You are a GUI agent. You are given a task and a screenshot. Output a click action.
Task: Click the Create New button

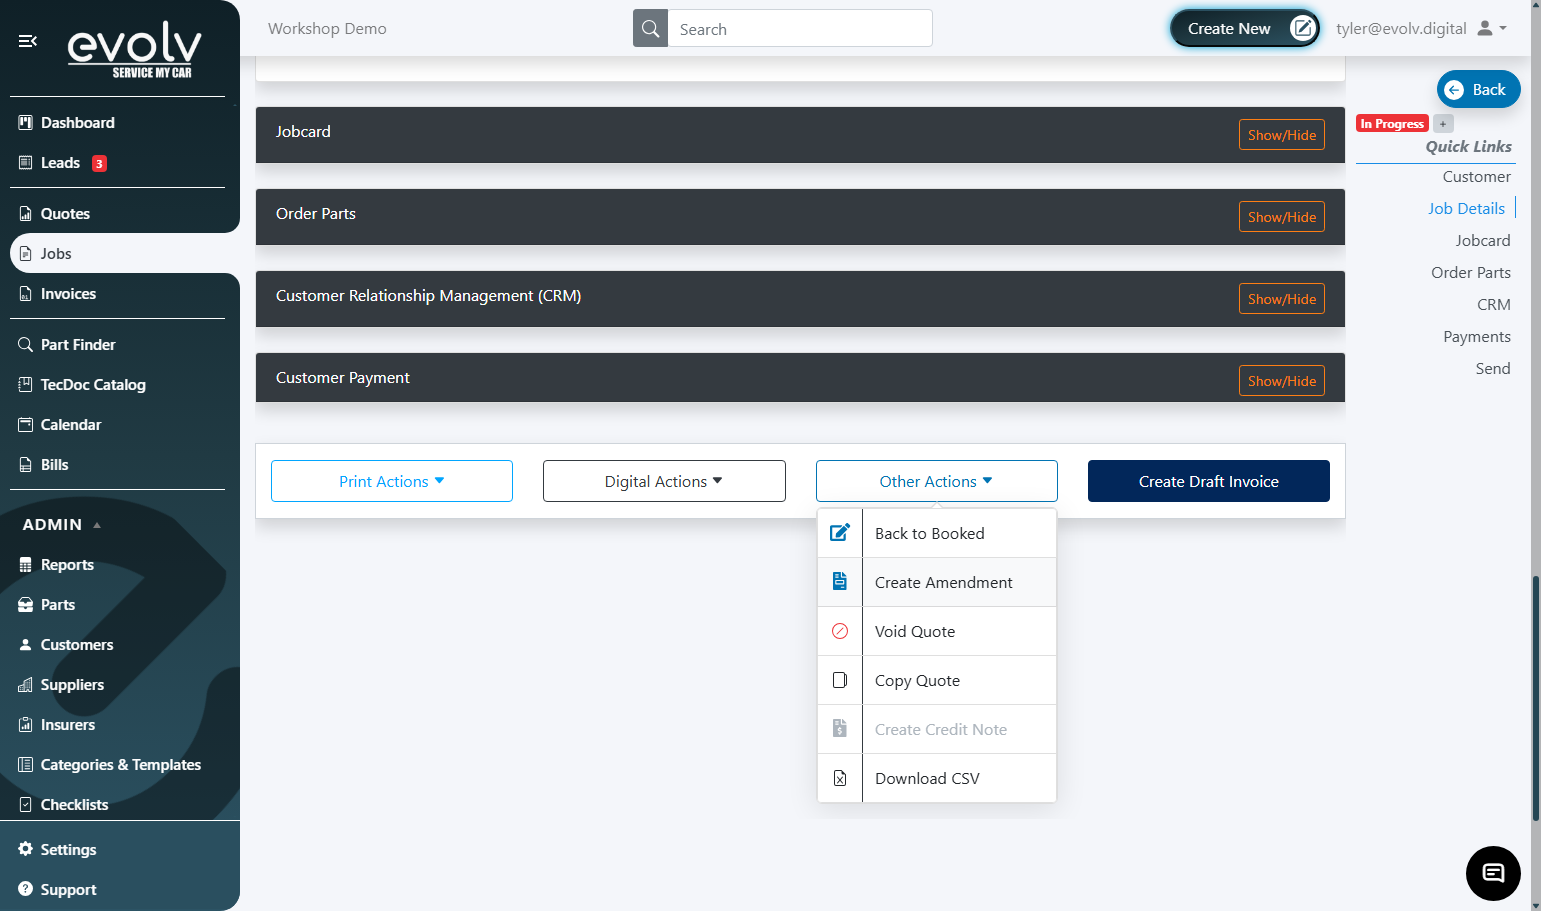point(1245,28)
